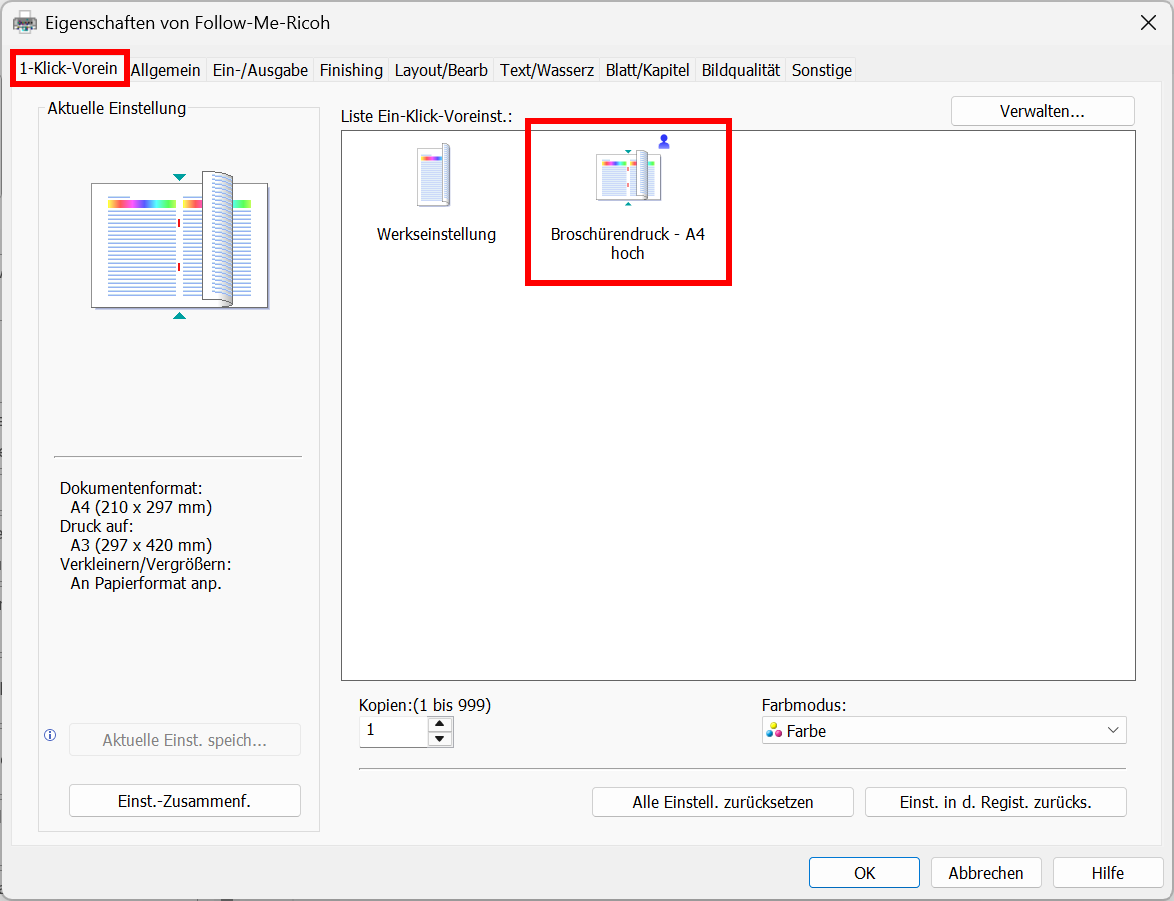The image size is (1174, 901).
Task: Select the Werkseinstellung preset icon
Action: tap(435, 177)
